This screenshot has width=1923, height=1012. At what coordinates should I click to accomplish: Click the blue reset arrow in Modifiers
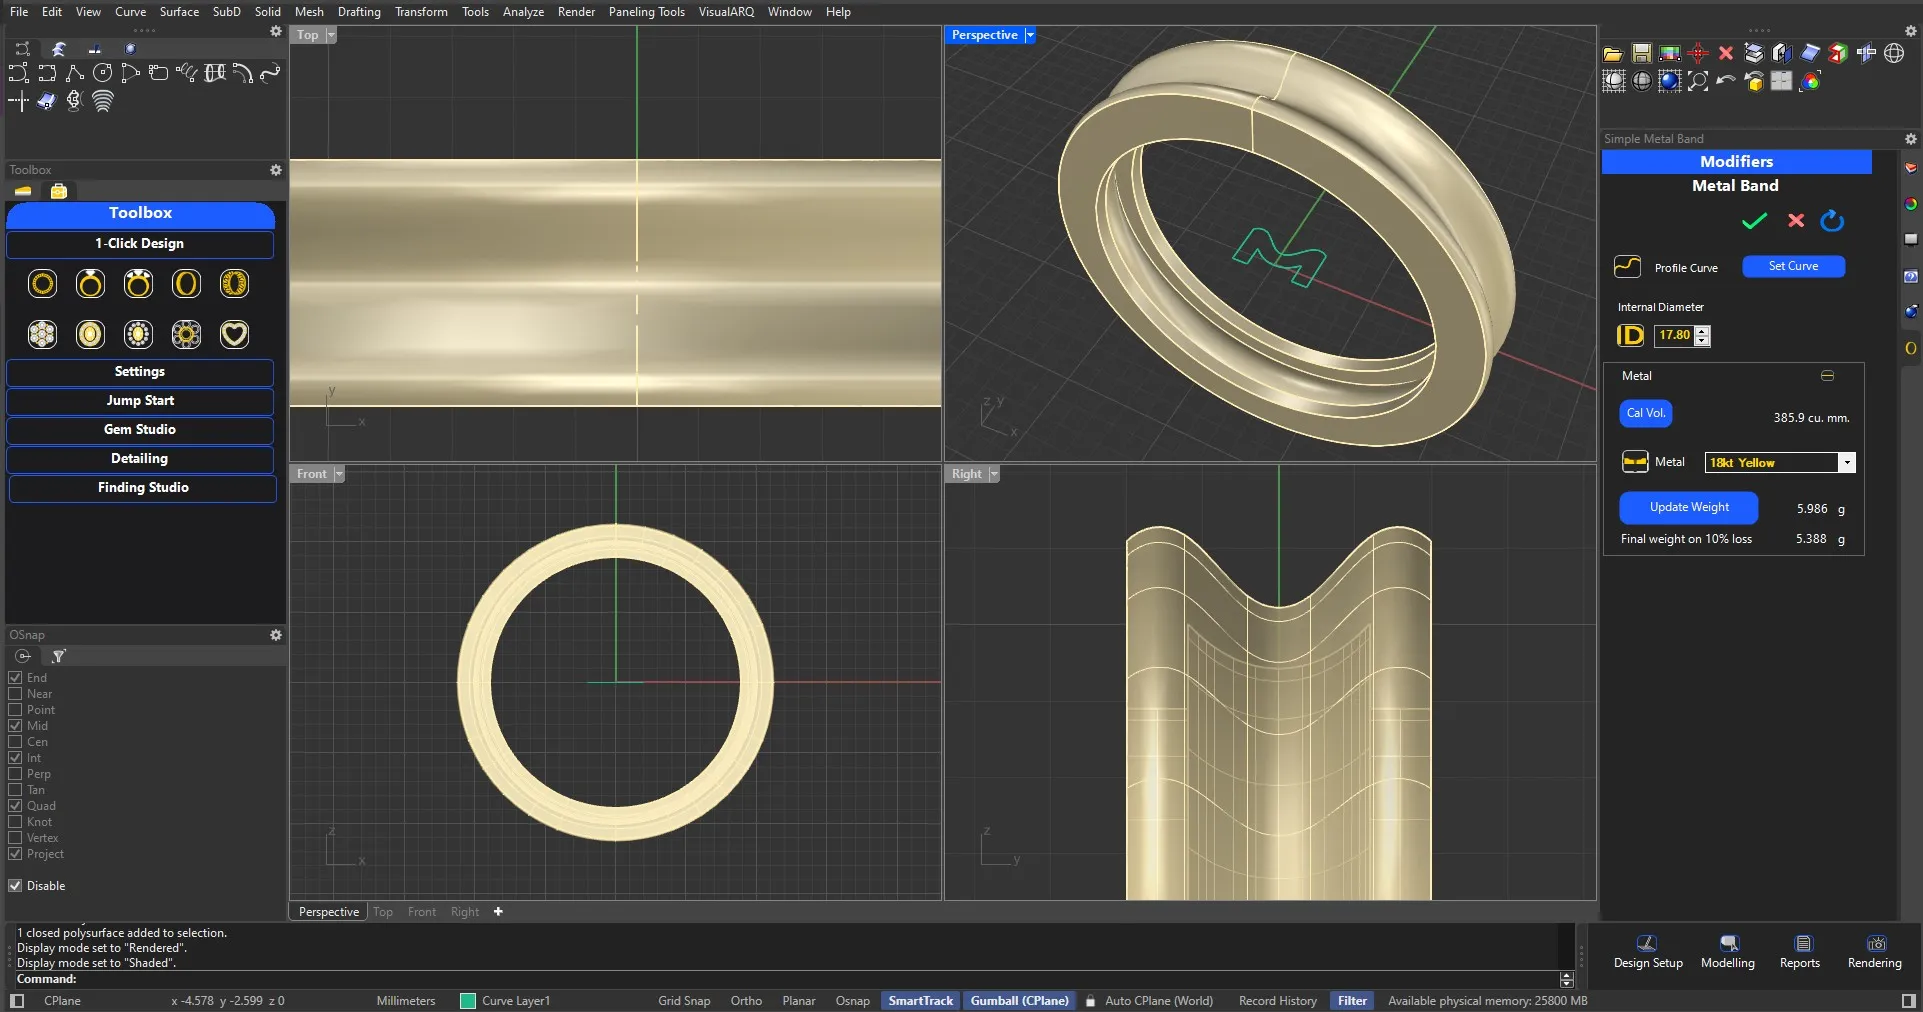pos(1832,221)
